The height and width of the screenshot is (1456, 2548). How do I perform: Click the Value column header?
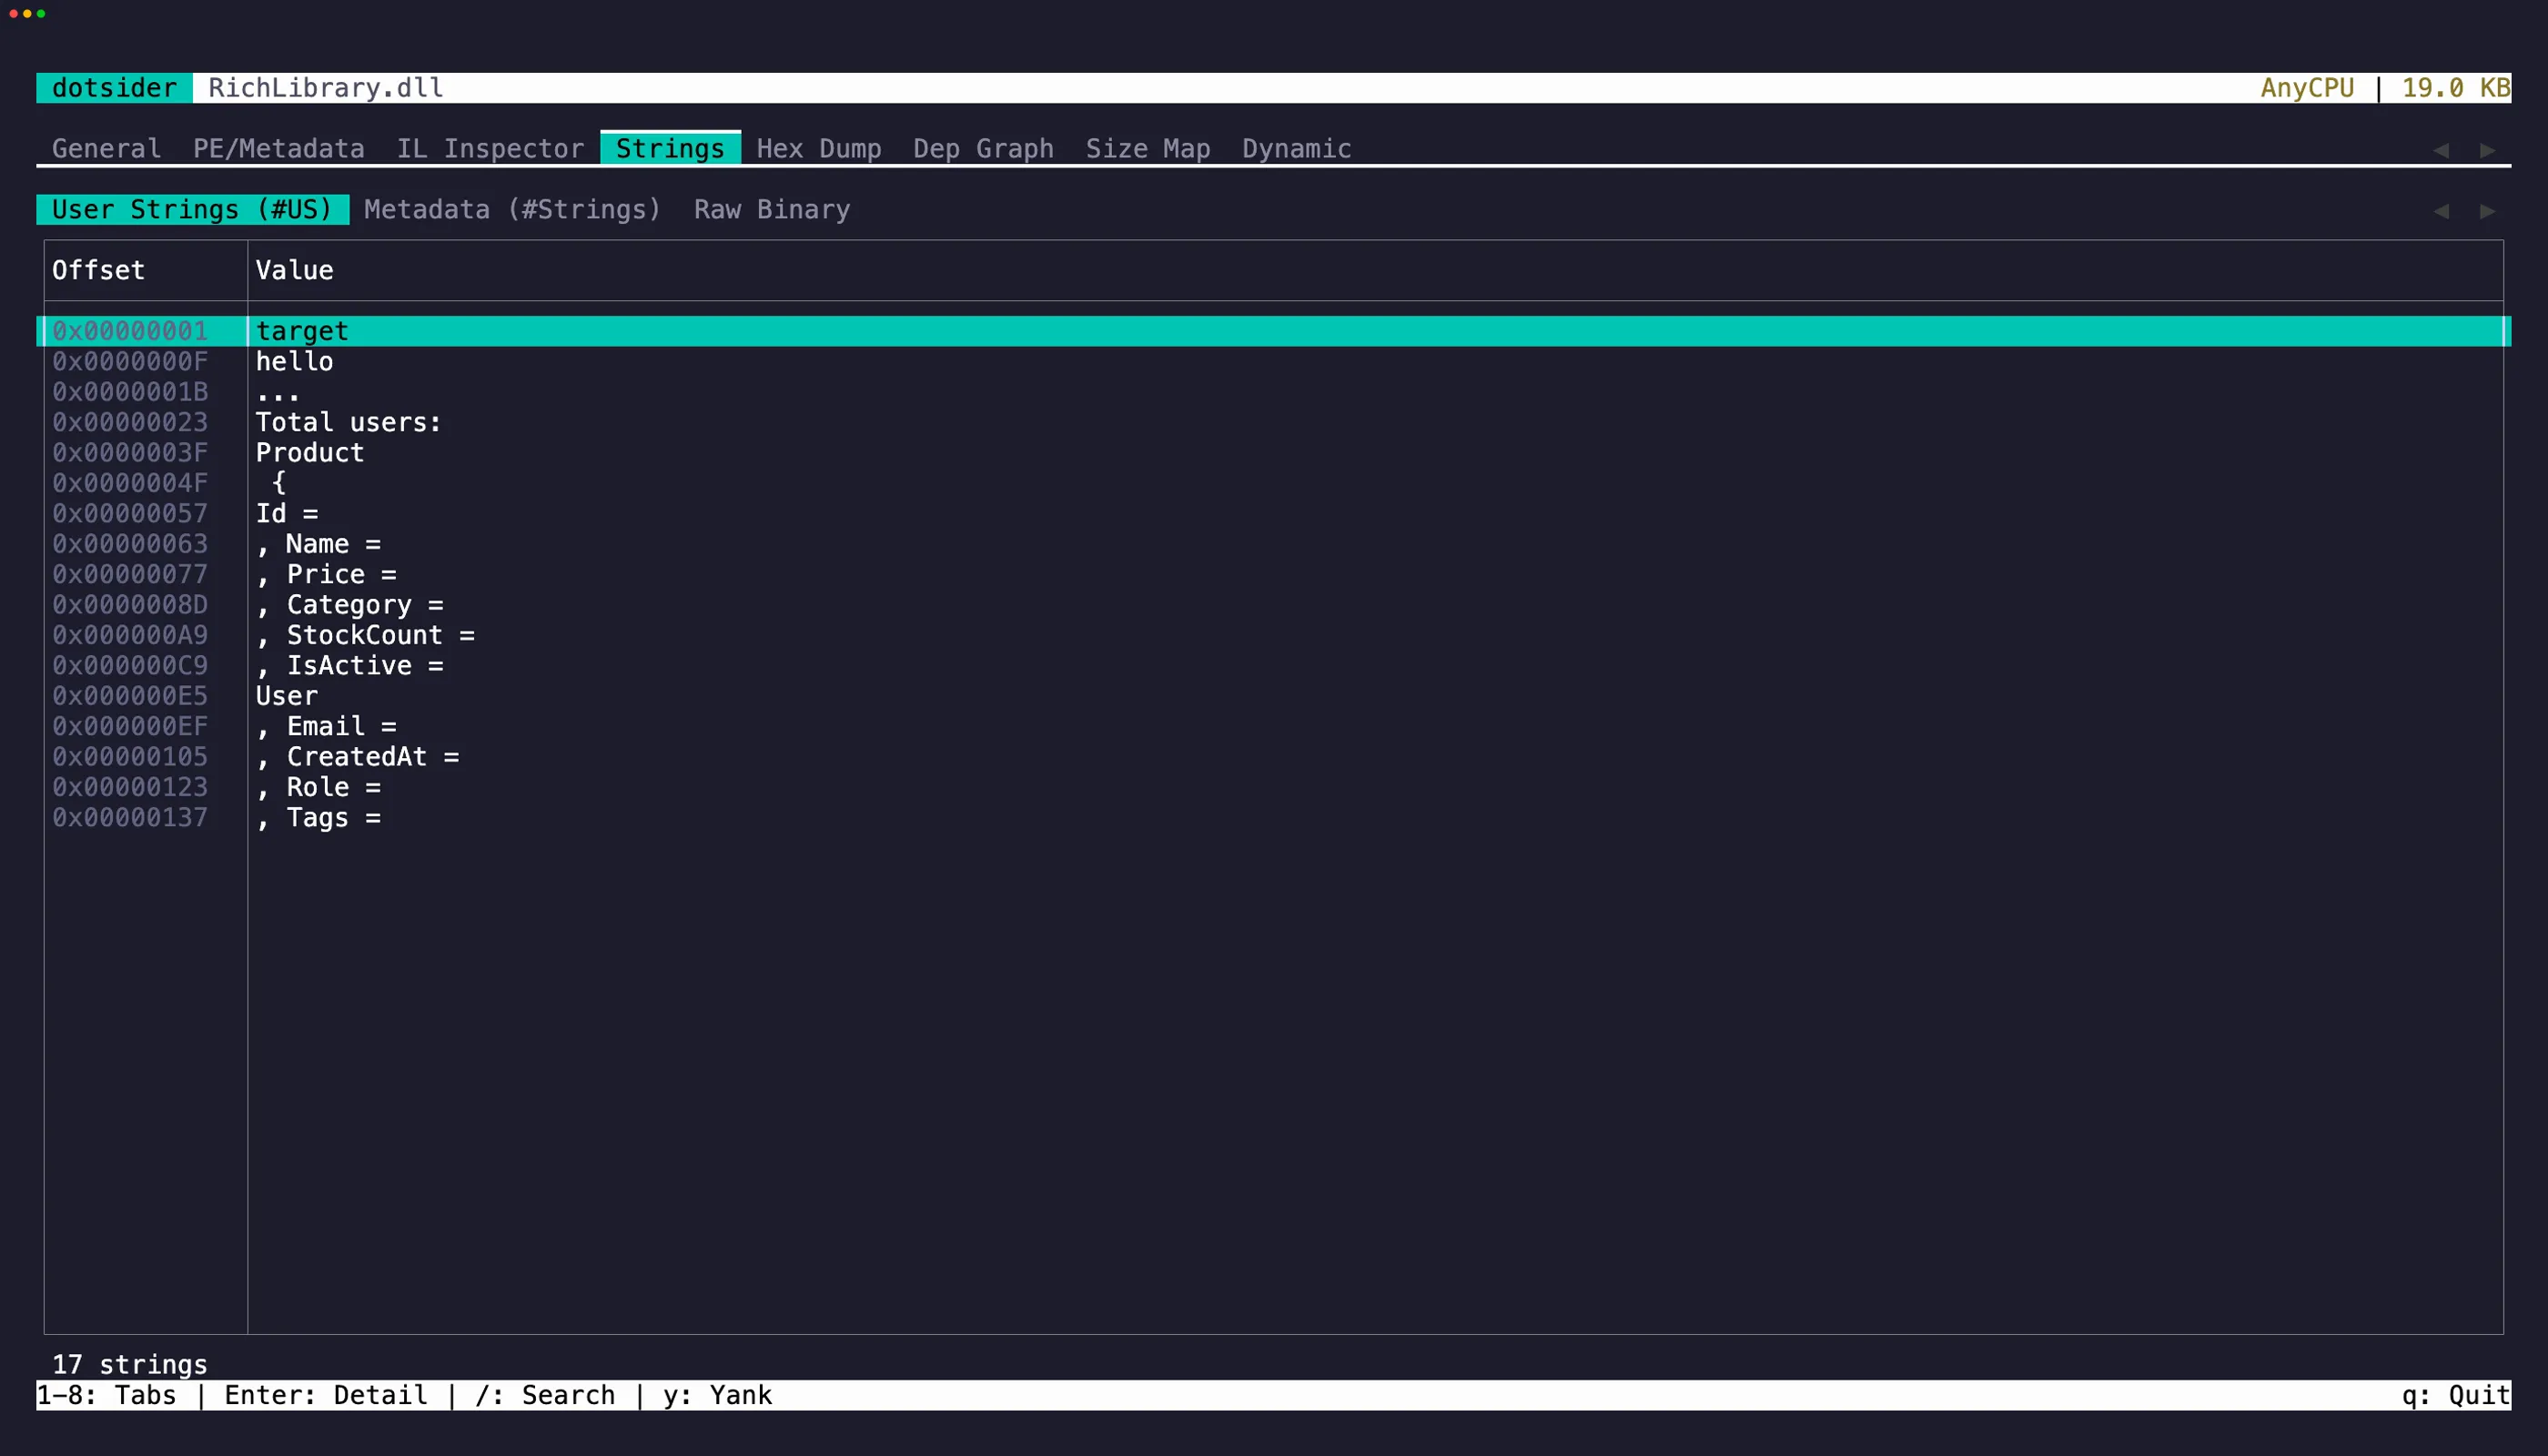point(294,270)
